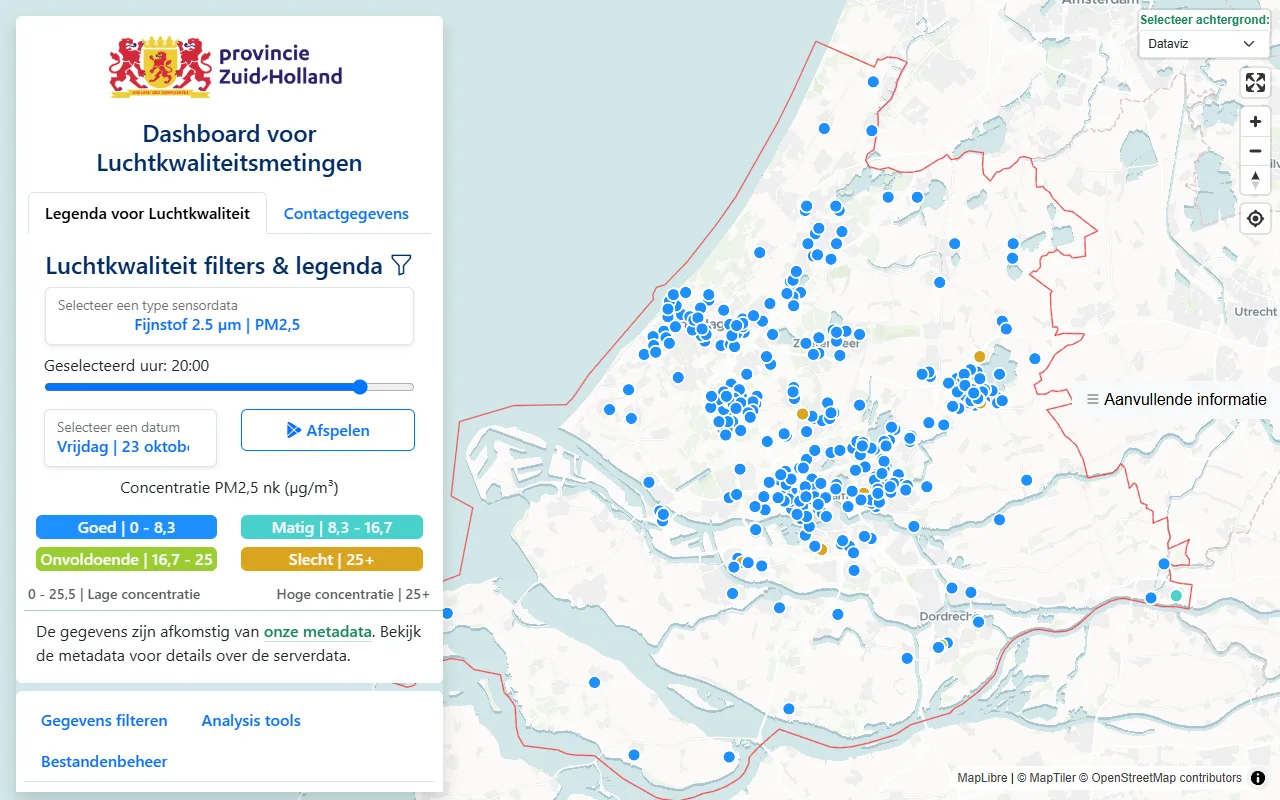Screen dimensions: 1280x800
Task: Open the date picker Vrijdag 23 oktober
Action: 130,438
